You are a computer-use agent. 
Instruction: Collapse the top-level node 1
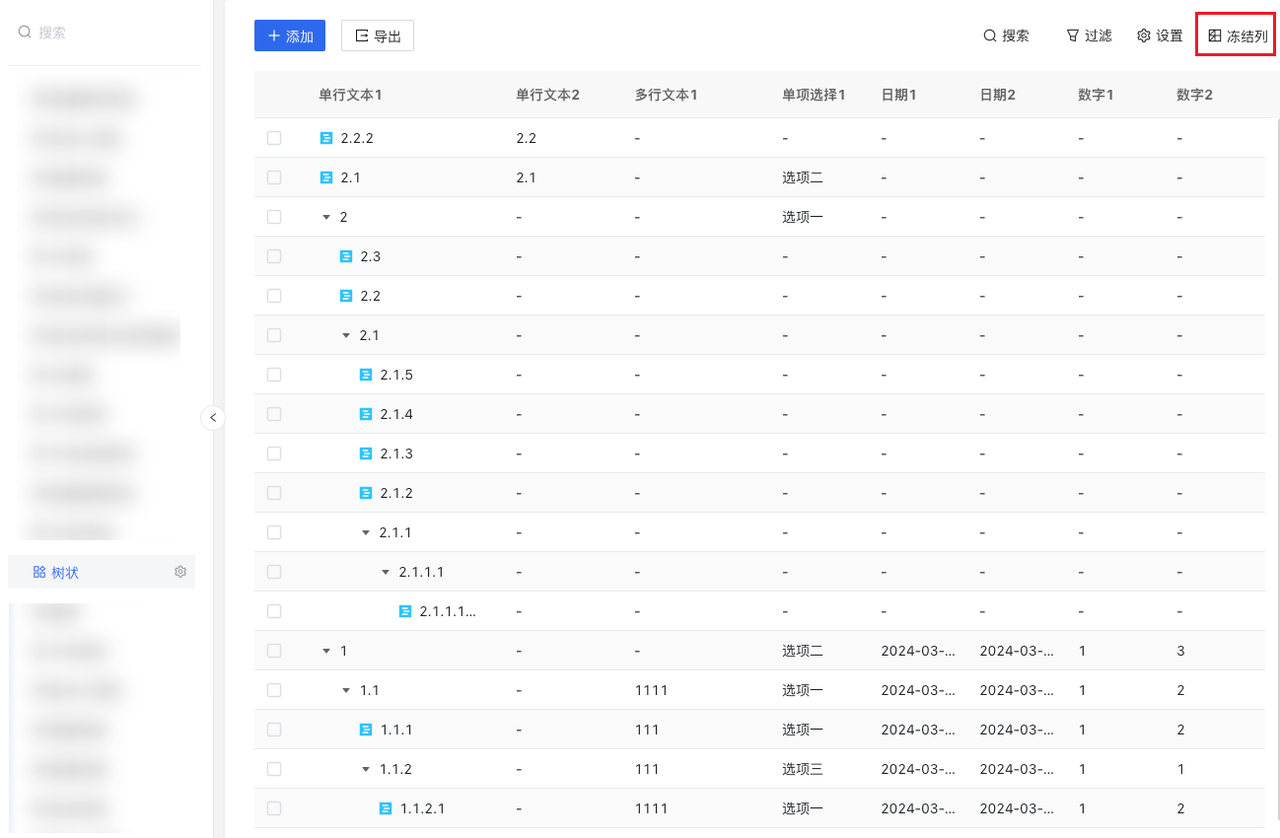click(326, 651)
